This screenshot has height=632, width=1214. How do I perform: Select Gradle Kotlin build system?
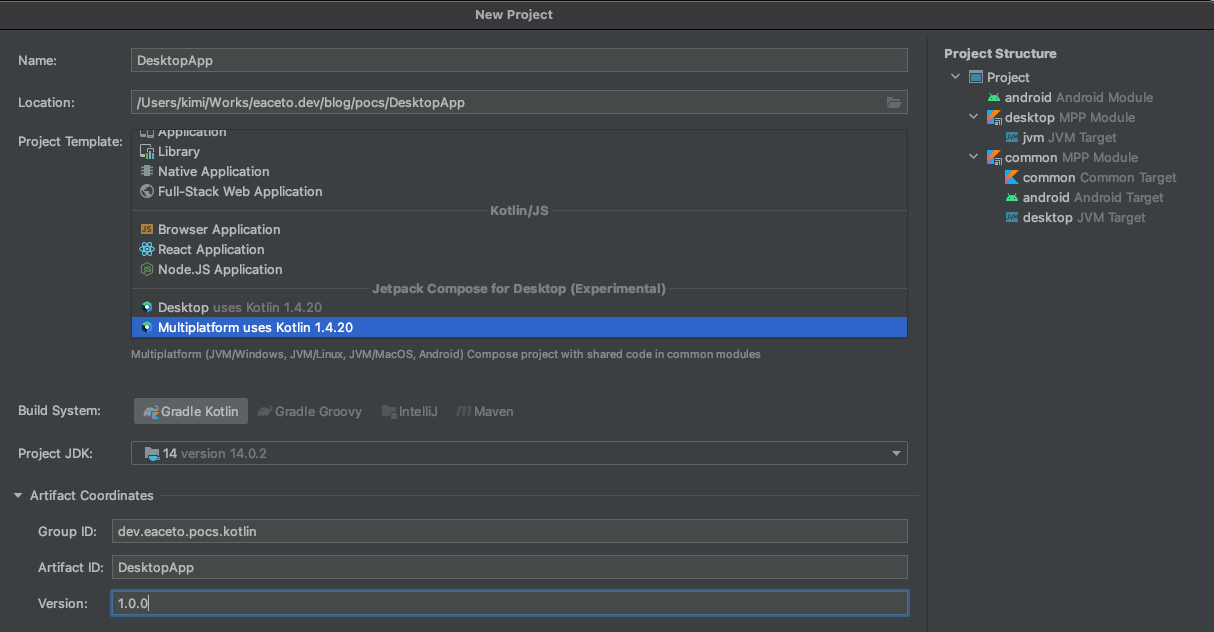coord(191,412)
